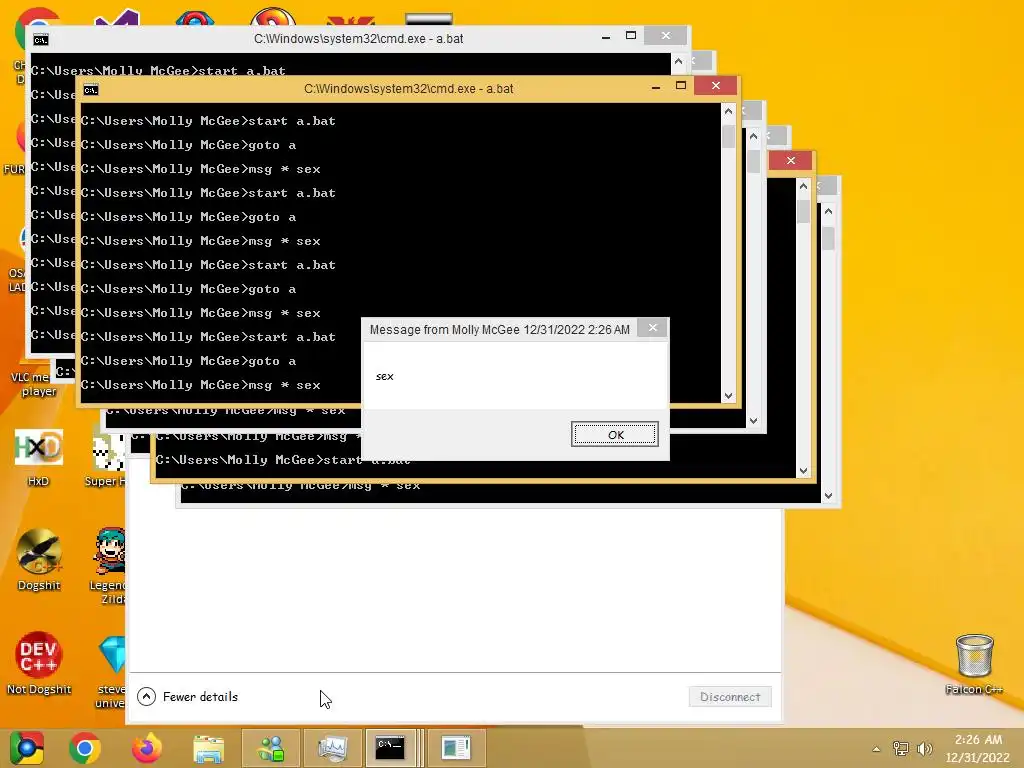Minimize the front cmd.exe a.bat window

coord(656,86)
